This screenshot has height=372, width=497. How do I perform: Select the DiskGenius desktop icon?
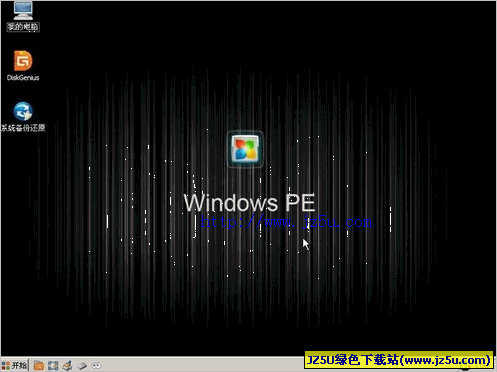pos(23,66)
